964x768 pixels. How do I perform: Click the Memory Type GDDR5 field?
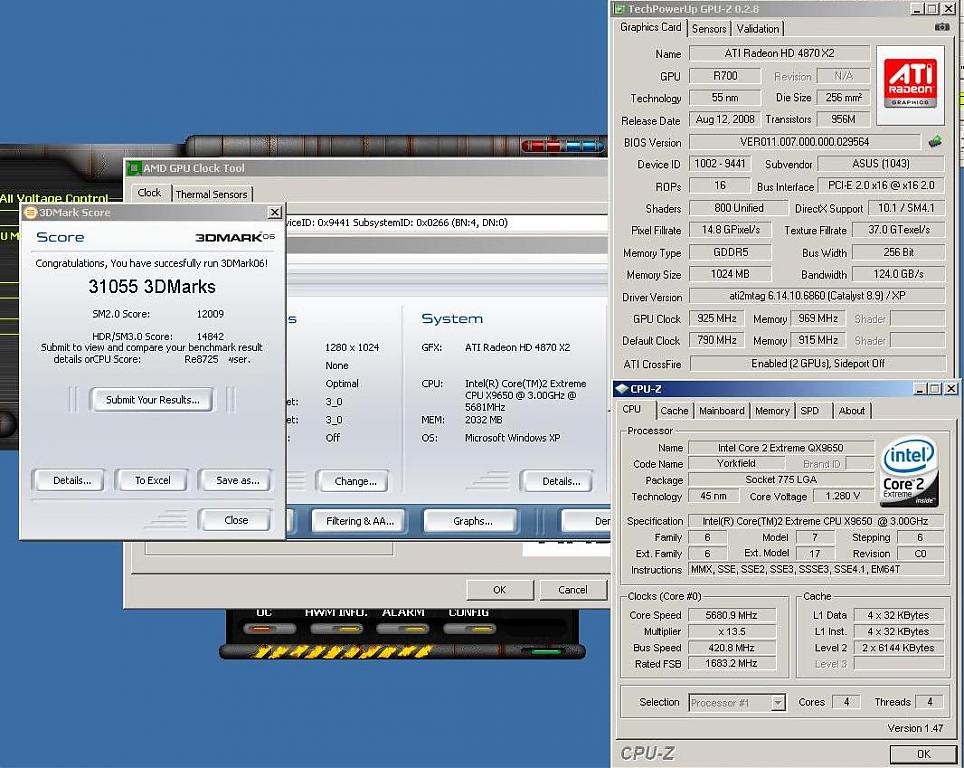click(730, 252)
